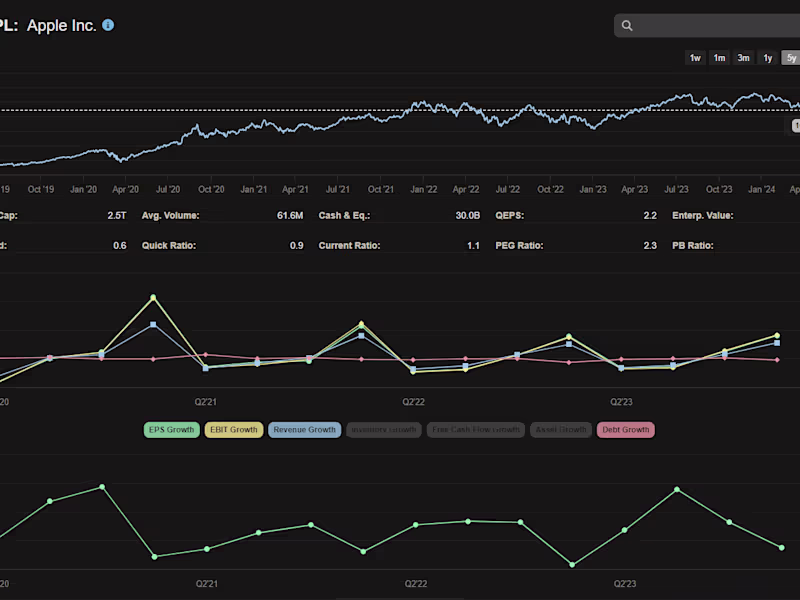Viewport: 800px width, 600px height.
Task: Switch to the 1m time range
Action: pyautogui.click(x=719, y=58)
